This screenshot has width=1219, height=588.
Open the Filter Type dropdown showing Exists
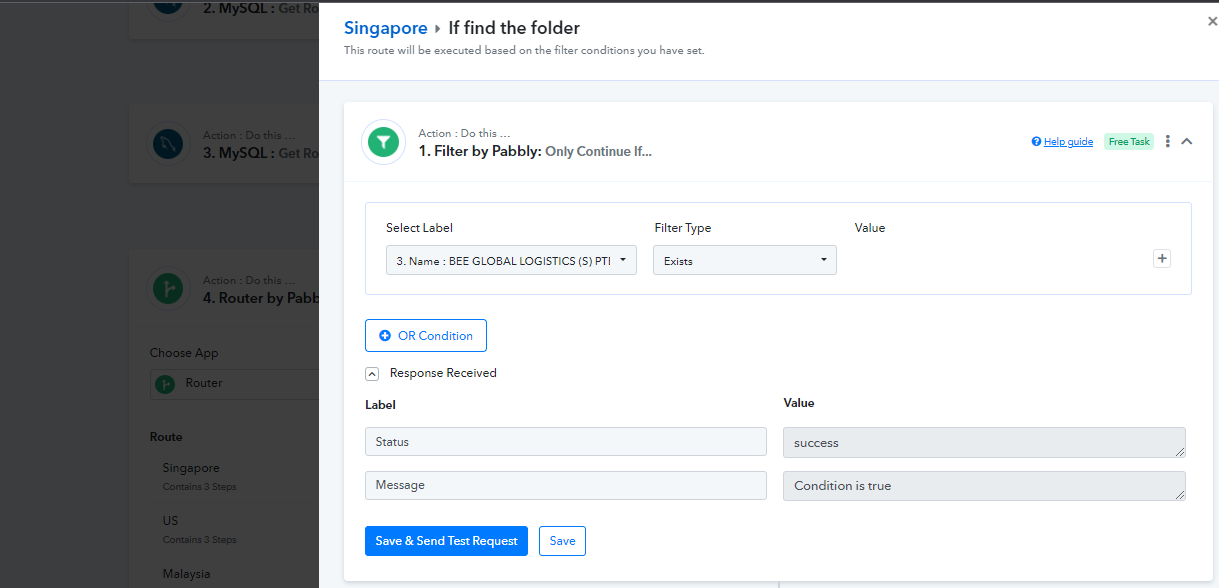click(745, 260)
